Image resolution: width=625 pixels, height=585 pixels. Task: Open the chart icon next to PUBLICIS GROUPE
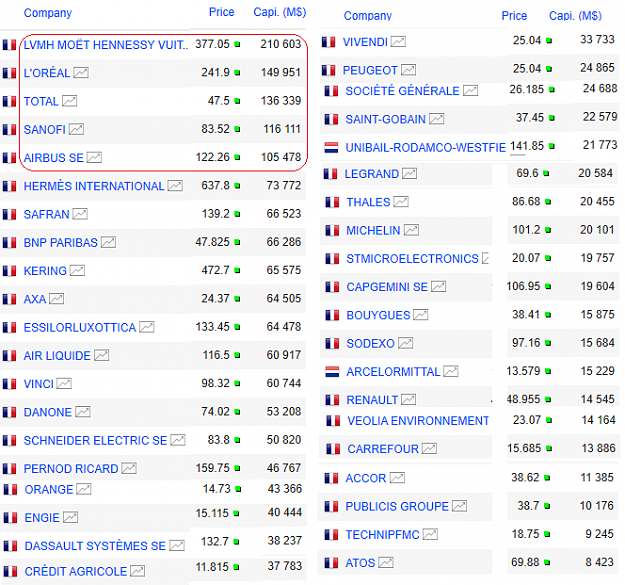click(x=460, y=506)
